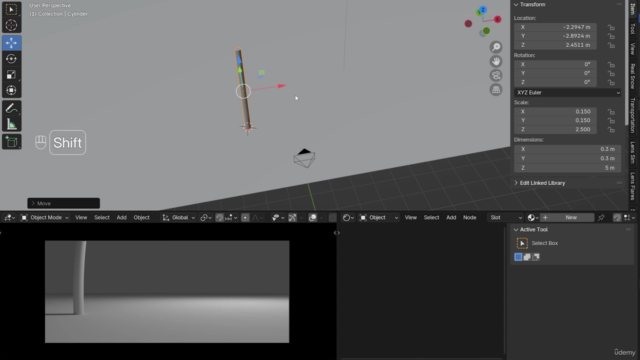640x360 pixels.
Task: Select the Add Cube tool
Action: pos(11,142)
